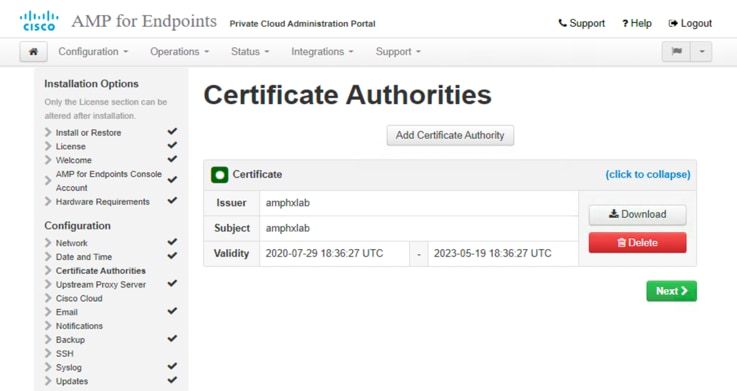Open Upstream Proxy Server settings
This screenshot has height=391, width=737.
pyautogui.click(x=101, y=284)
